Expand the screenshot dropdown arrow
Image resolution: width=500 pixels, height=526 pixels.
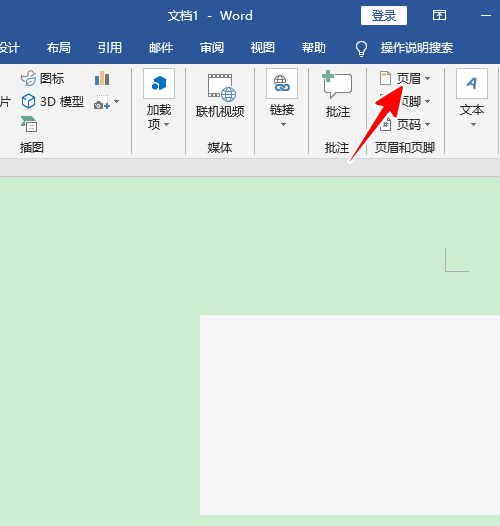click(116, 101)
